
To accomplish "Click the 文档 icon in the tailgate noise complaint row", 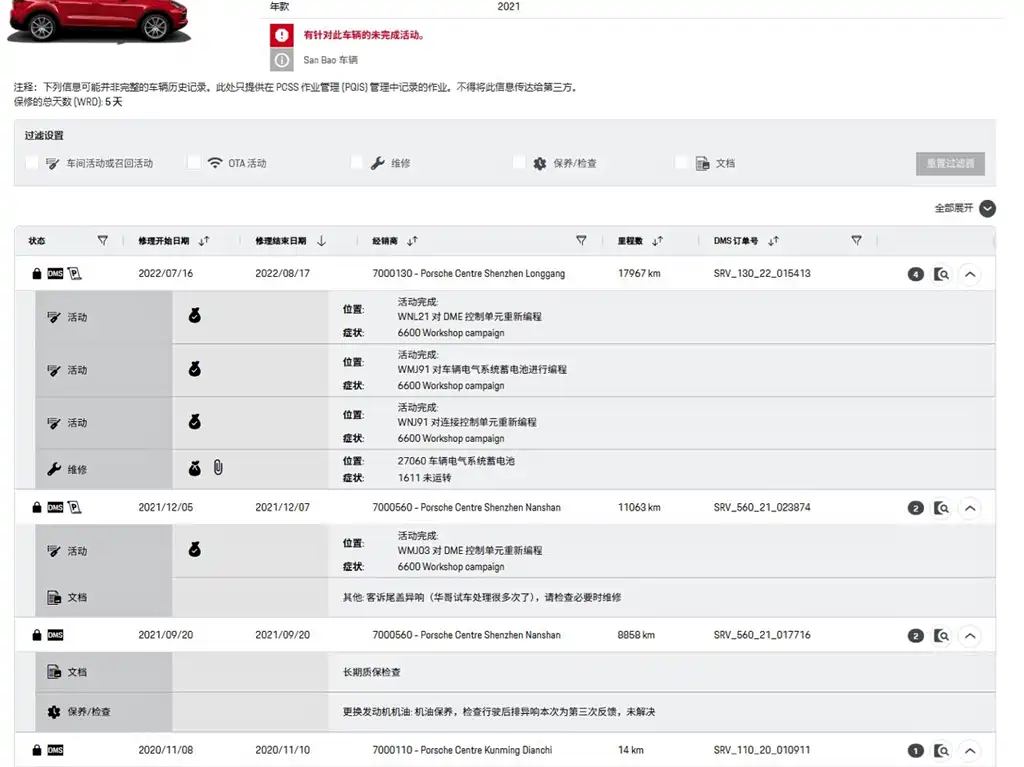I will pos(54,597).
